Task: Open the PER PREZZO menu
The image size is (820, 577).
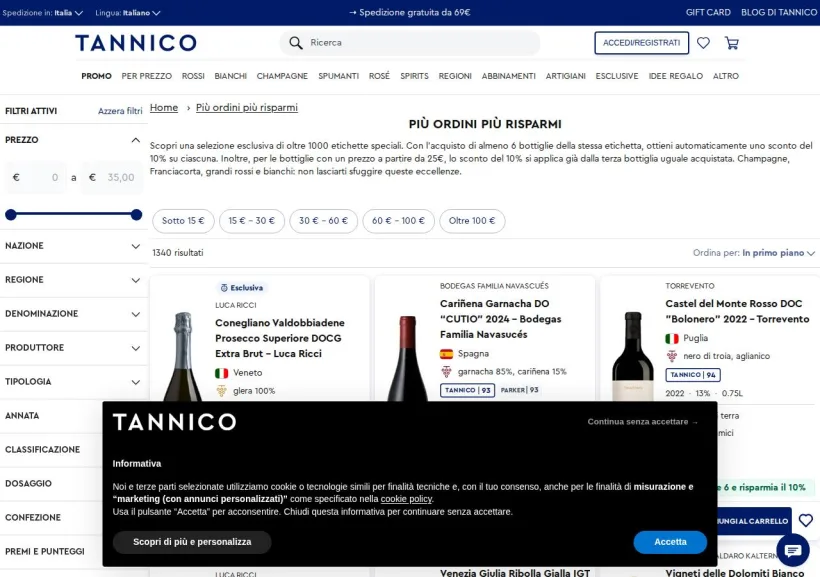Action: [x=146, y=76]
